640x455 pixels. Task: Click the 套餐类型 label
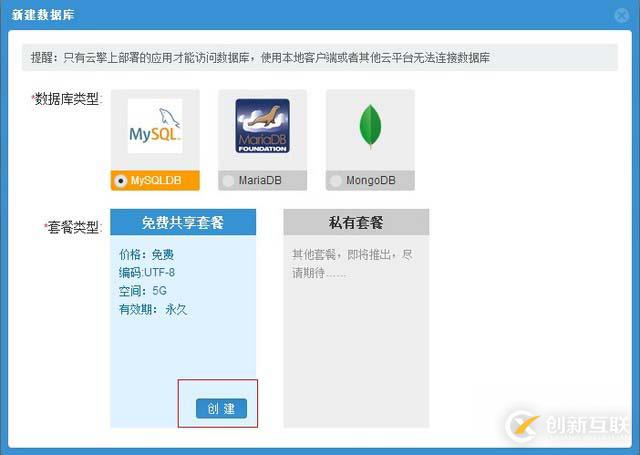pos(73,227)
